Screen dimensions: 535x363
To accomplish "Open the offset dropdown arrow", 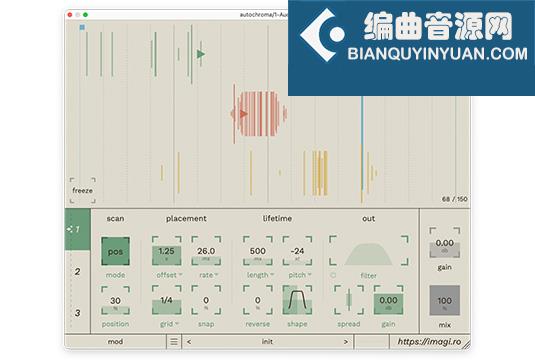I will pos(180,275).
